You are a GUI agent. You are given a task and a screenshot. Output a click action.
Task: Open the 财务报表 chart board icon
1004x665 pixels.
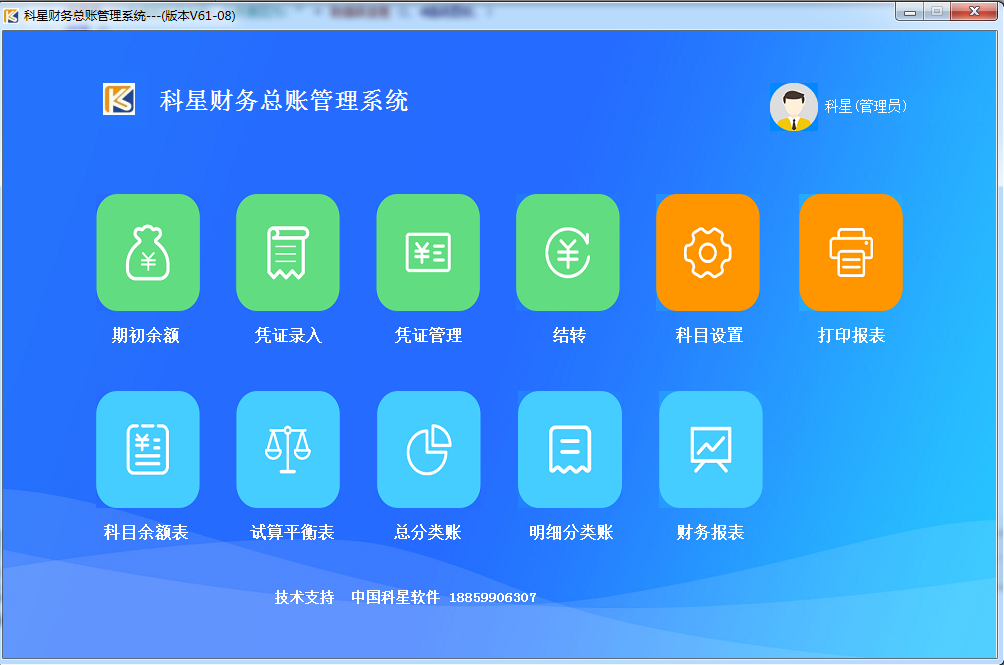pos(711,450)
